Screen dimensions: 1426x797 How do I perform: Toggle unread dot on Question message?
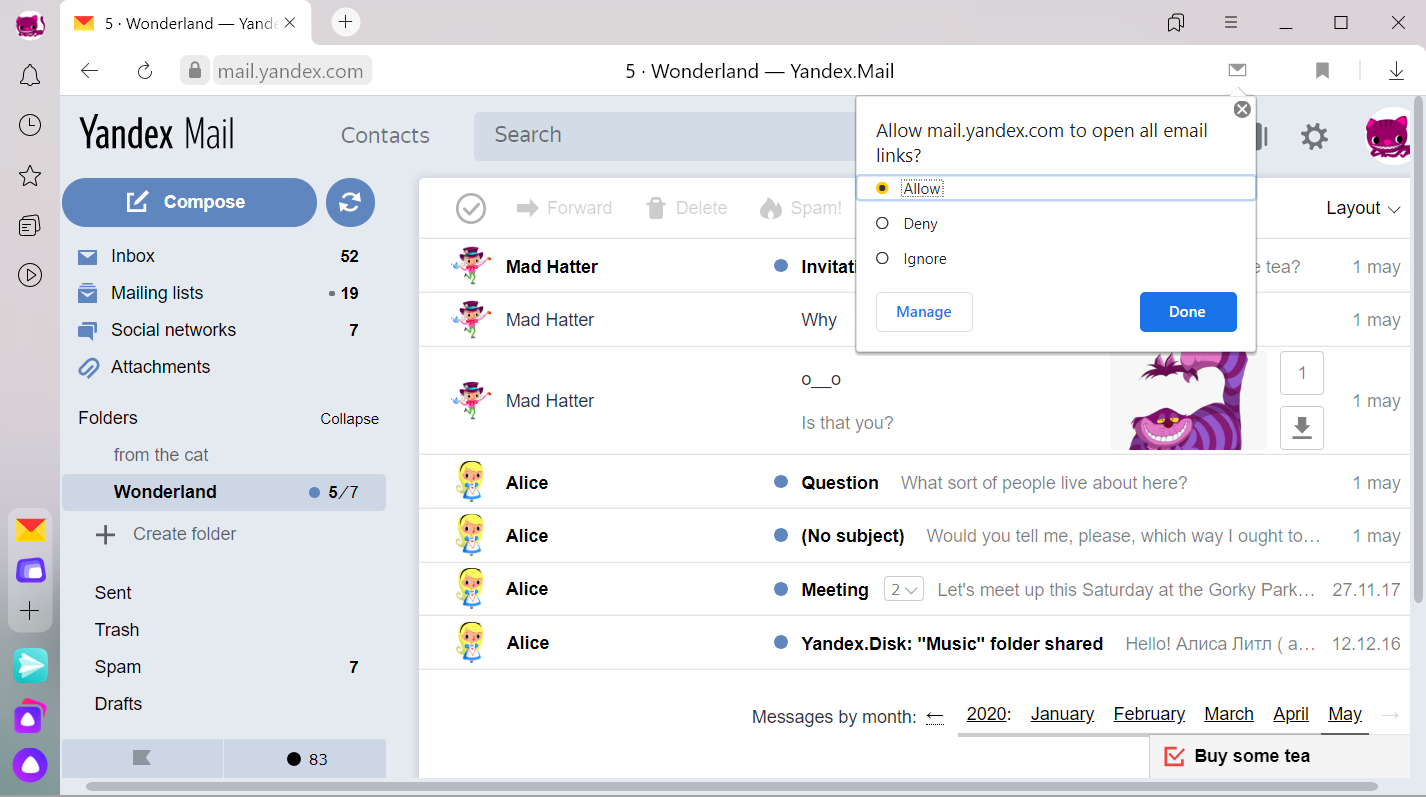point(781,482)
